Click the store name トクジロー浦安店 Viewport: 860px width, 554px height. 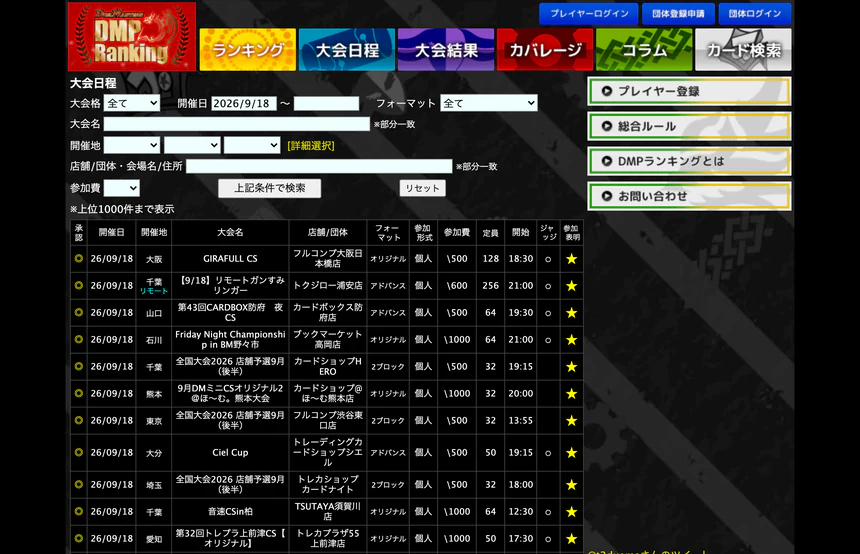[327, 285]
